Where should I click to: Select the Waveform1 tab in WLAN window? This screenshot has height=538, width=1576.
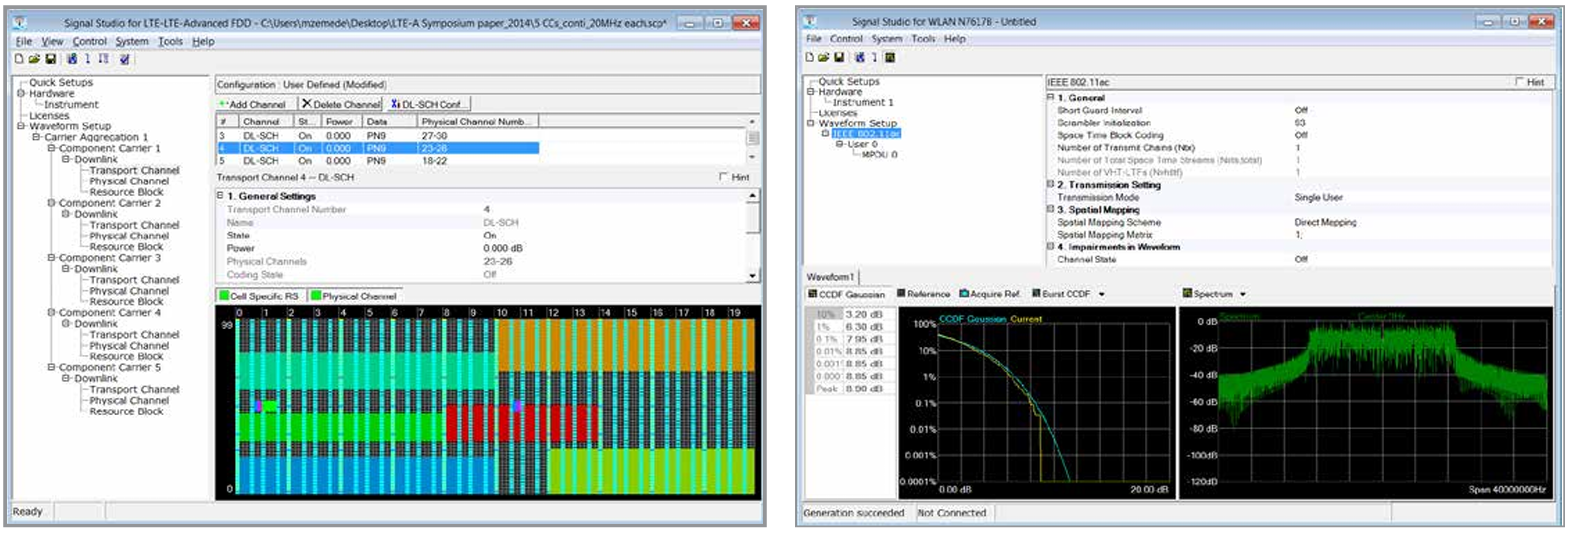click(830, 277)
